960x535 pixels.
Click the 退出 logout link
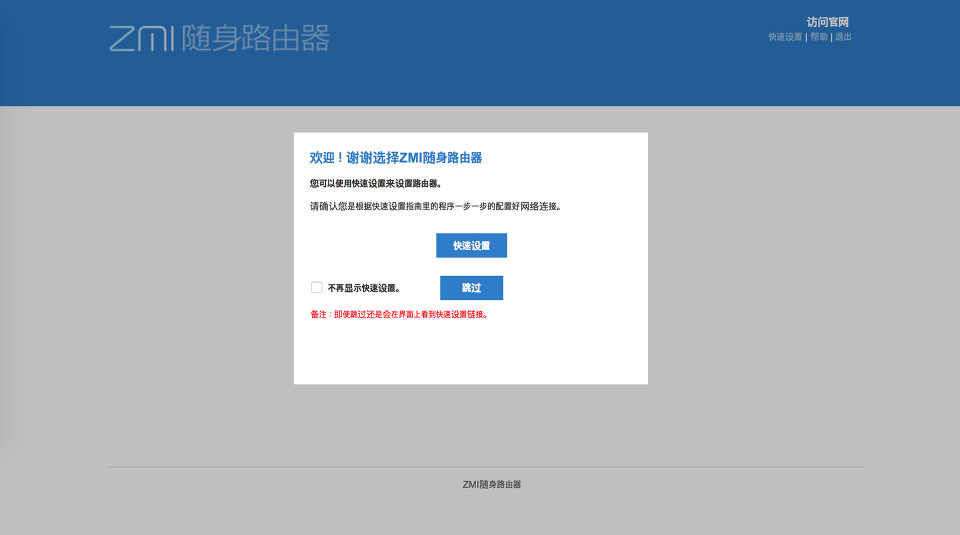[x=843, y=37]
